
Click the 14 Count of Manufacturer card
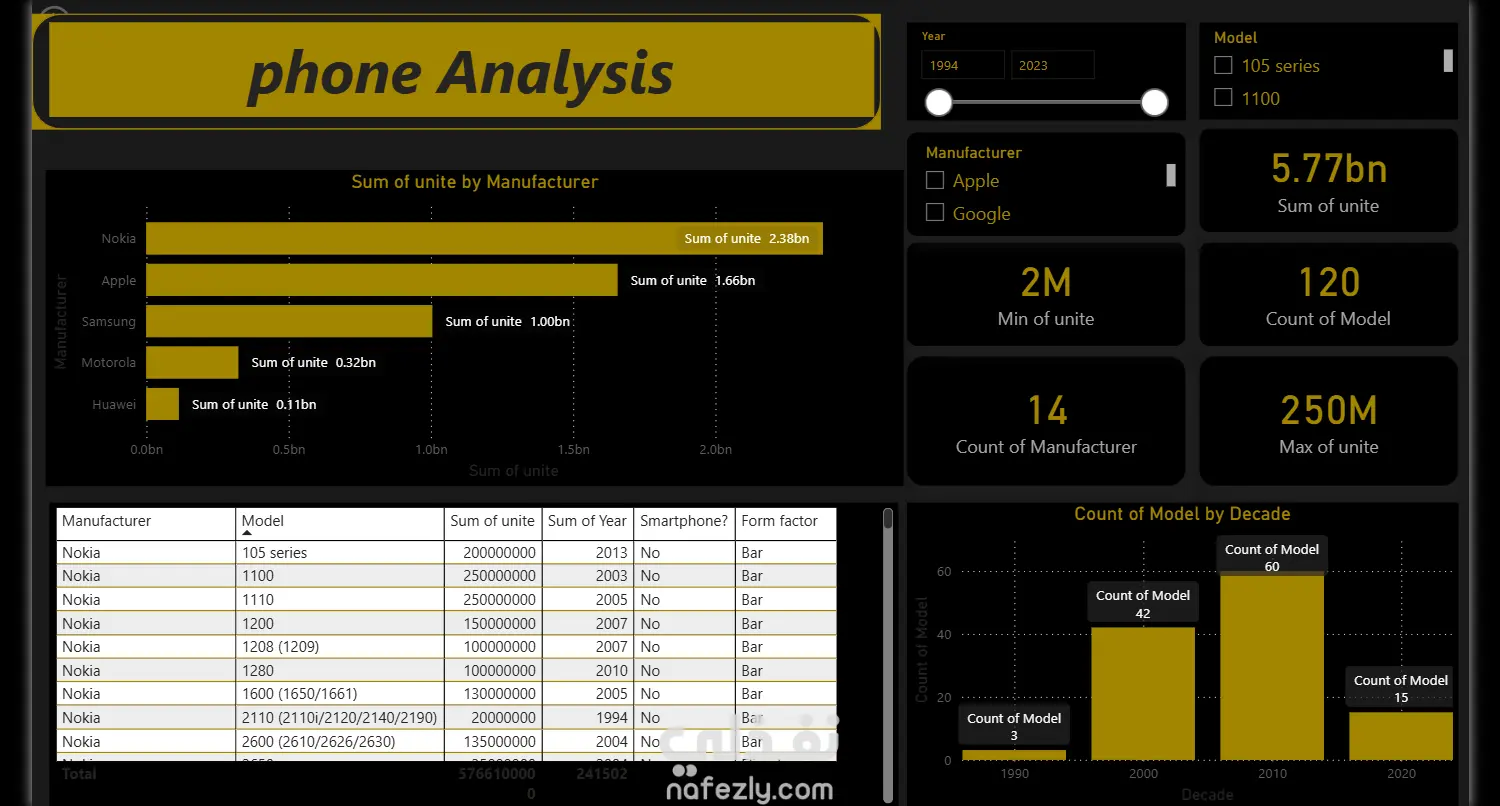coord(1046,421)
